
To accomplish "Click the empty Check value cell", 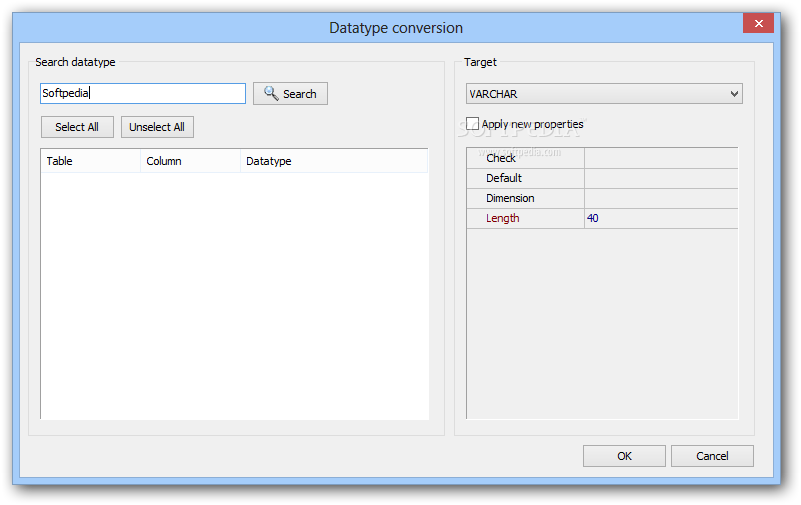I will [661, 158].
